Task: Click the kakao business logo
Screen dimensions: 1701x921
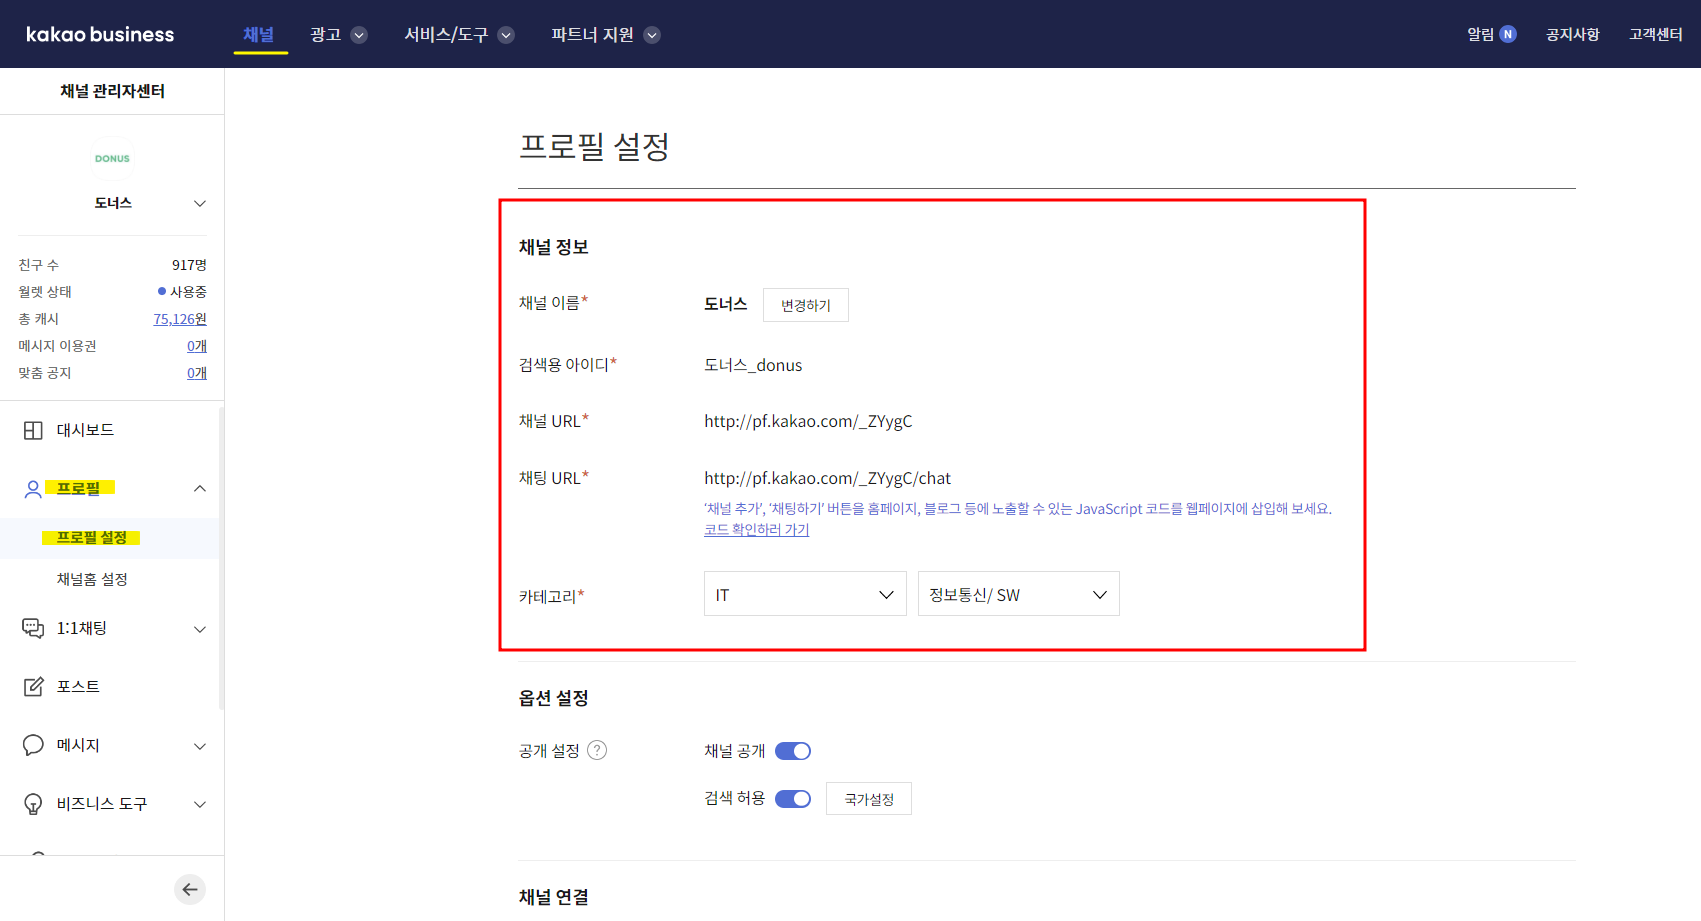Action: tap(100, 34)
